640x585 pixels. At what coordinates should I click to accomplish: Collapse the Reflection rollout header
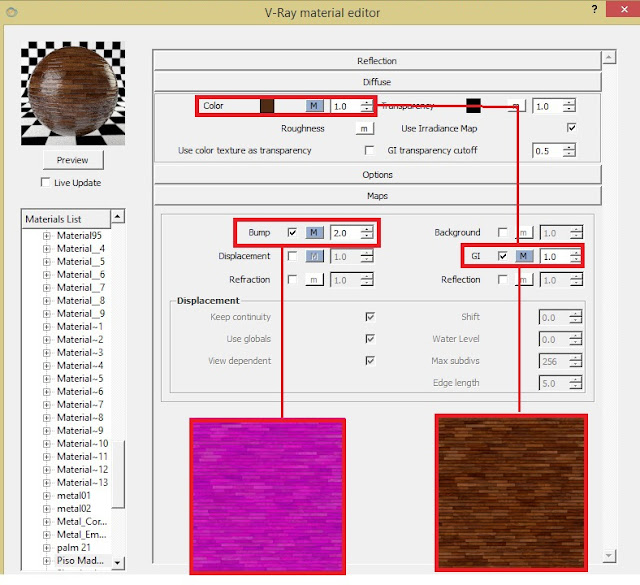[x=377, y=61]
